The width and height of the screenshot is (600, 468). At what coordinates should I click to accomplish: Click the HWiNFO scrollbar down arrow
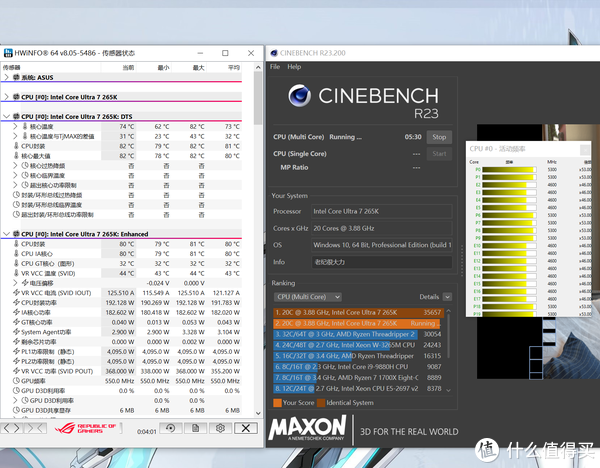point(258,413)
